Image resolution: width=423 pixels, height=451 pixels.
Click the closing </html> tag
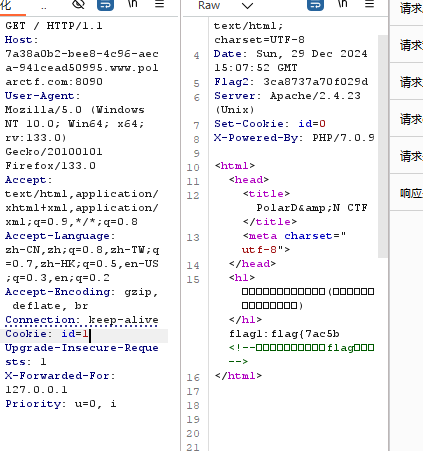[x=238, y=376]
